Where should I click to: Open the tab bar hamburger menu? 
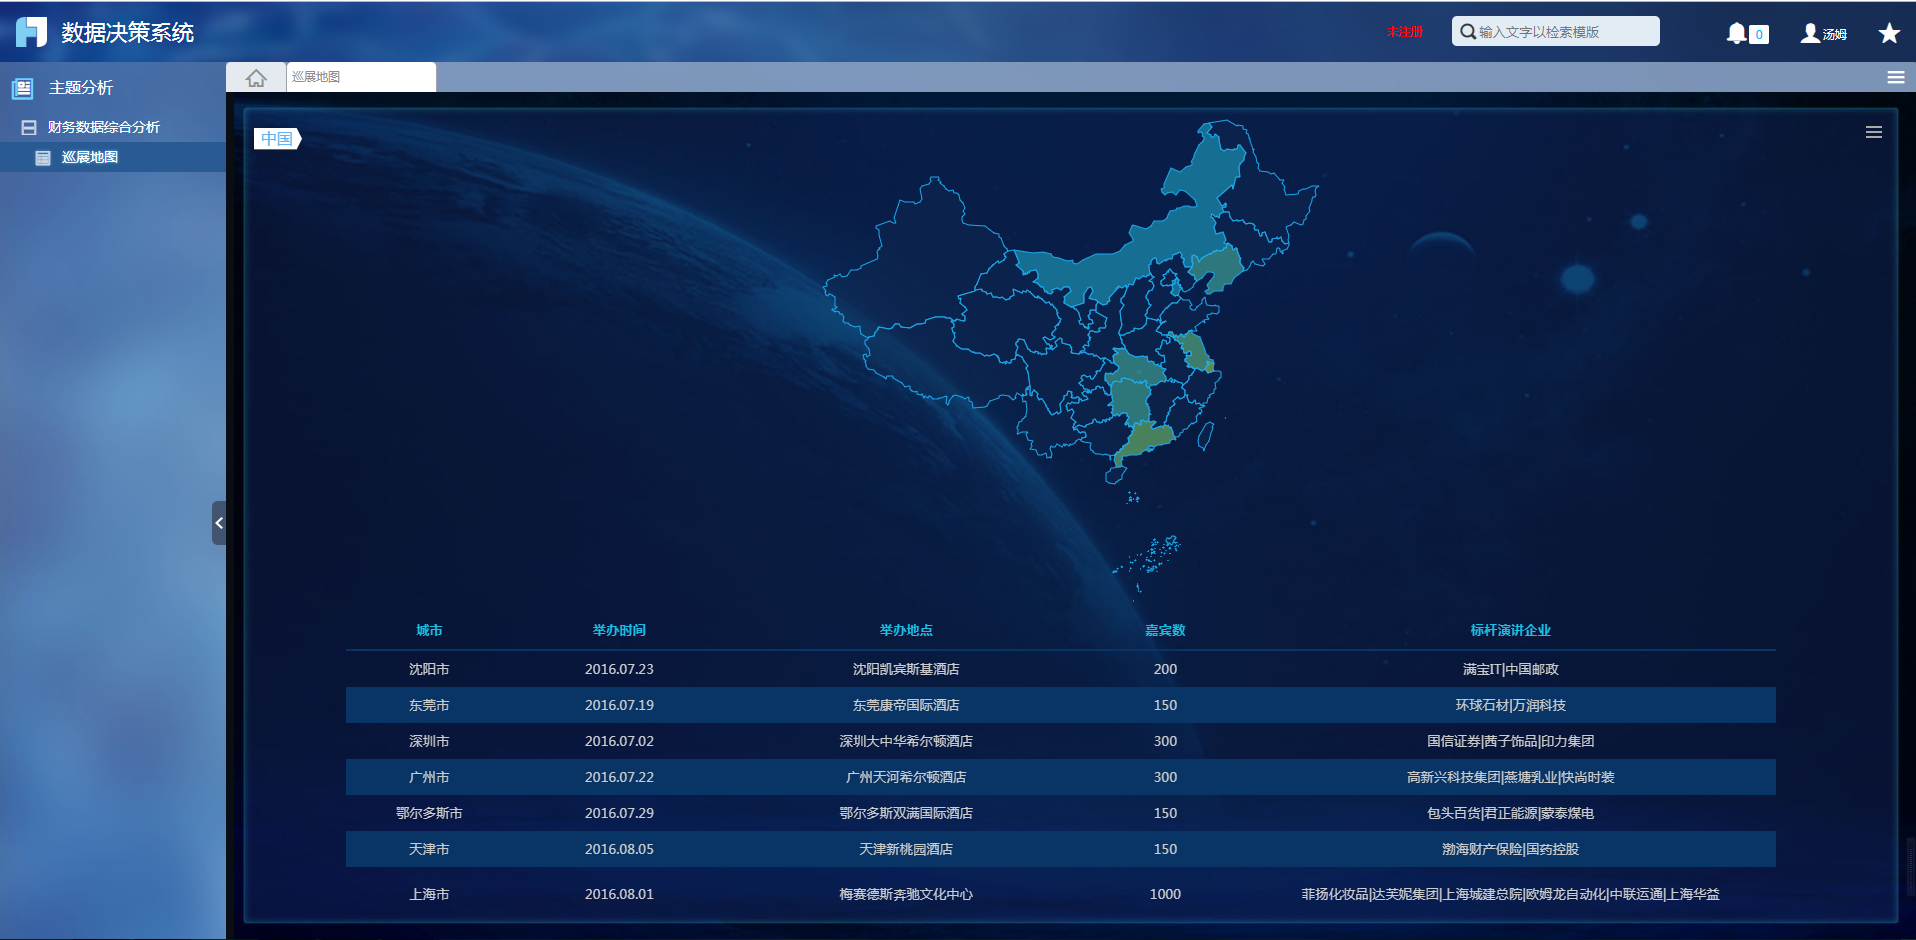(1895, 77)
